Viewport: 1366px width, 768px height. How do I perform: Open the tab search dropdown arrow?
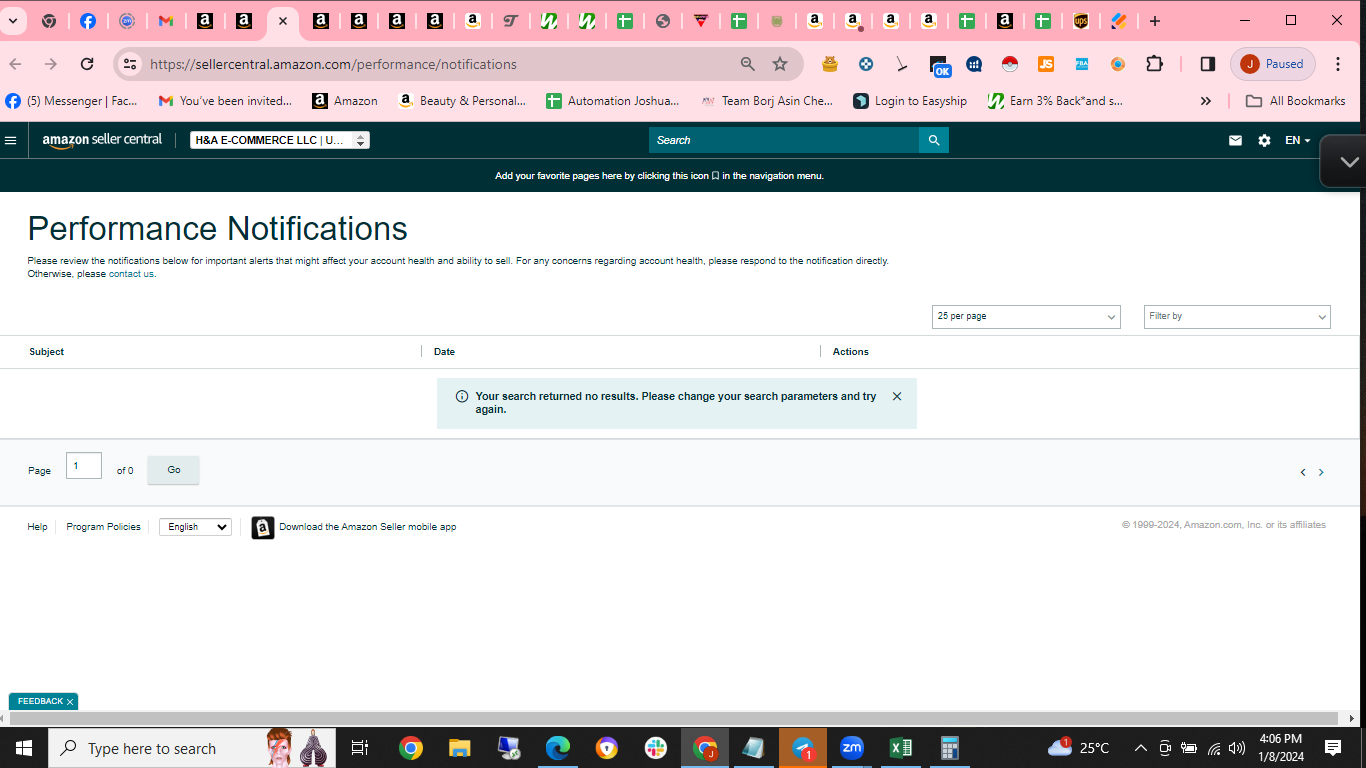(13, 21)
